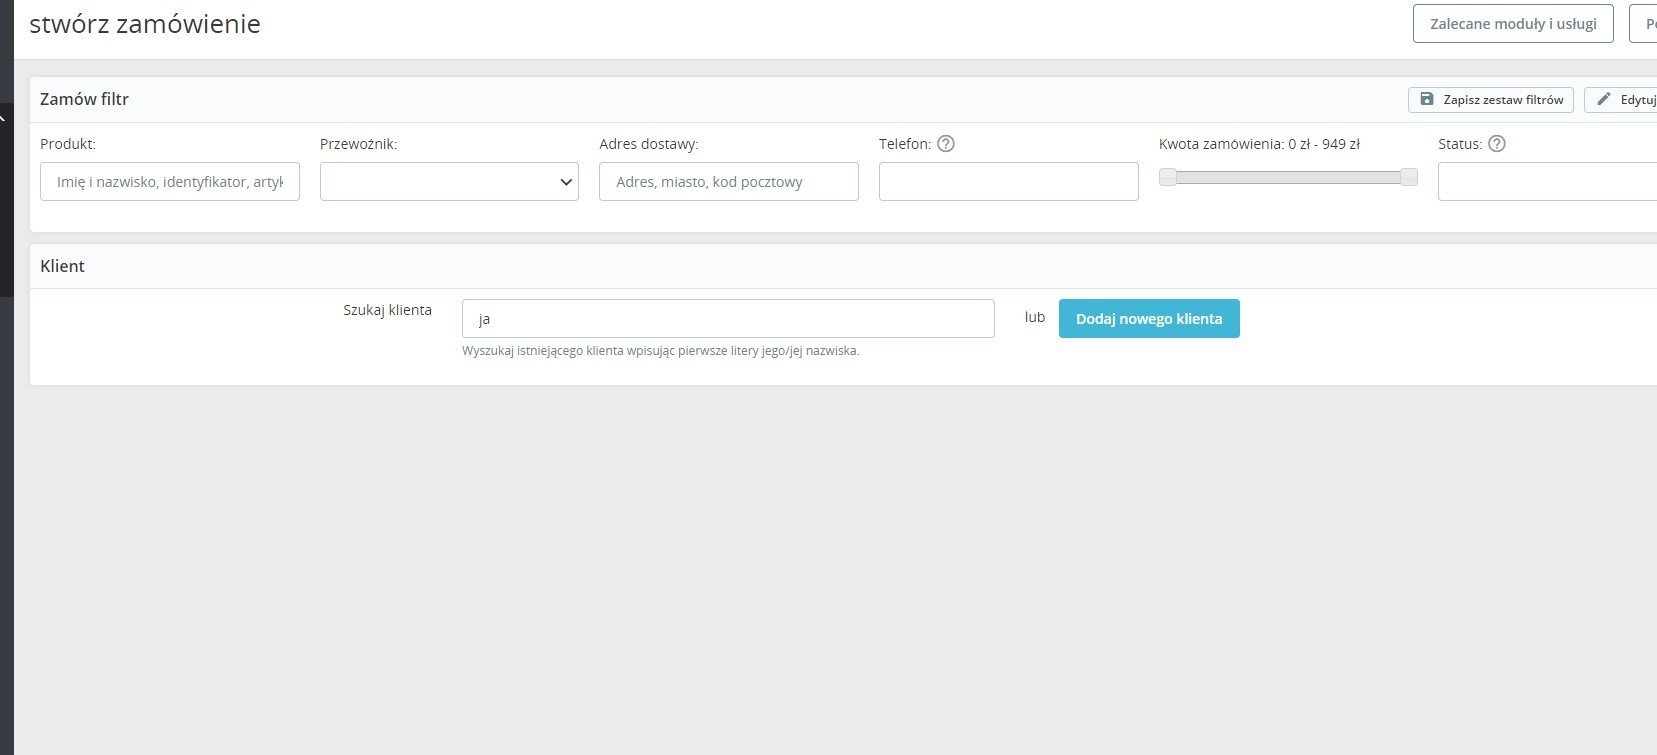Click the pencil icon on the Edytuj button
The width and height of the screenshot is (1657, 755).
1604,100
